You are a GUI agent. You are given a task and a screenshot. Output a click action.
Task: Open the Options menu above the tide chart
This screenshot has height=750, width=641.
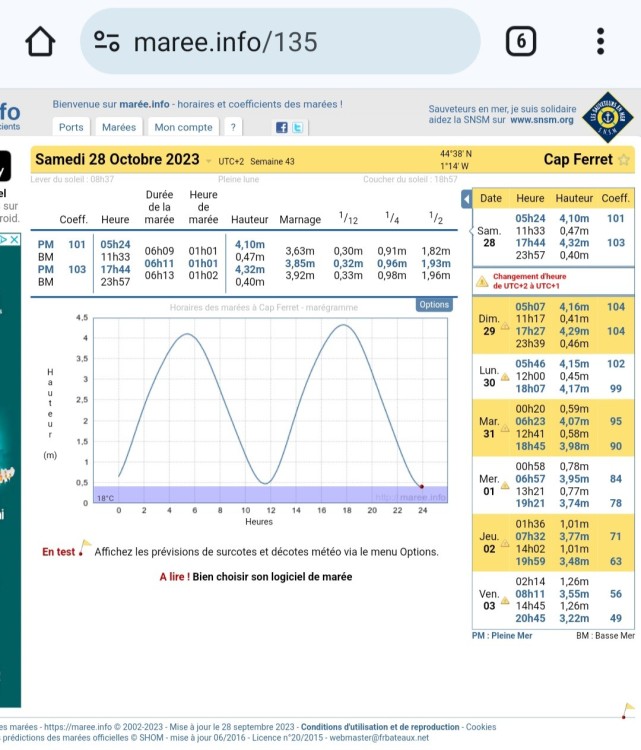click(434, 305)
